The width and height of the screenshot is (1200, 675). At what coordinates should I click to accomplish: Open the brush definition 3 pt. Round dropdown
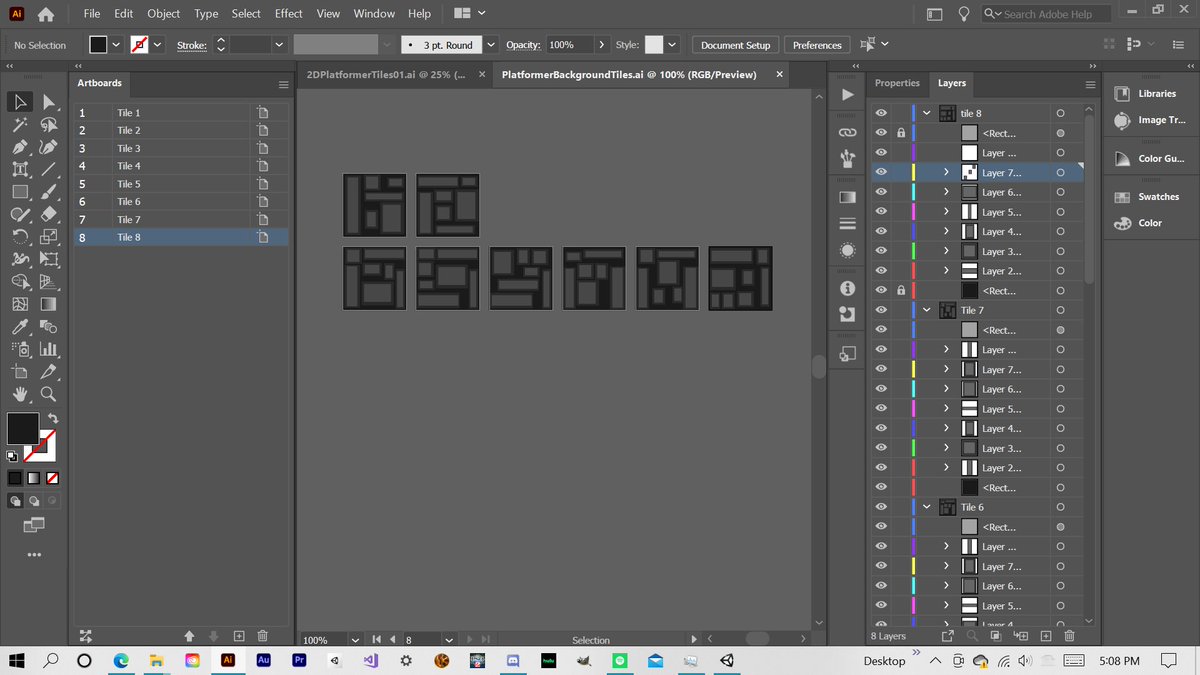[x=490, y=45]
